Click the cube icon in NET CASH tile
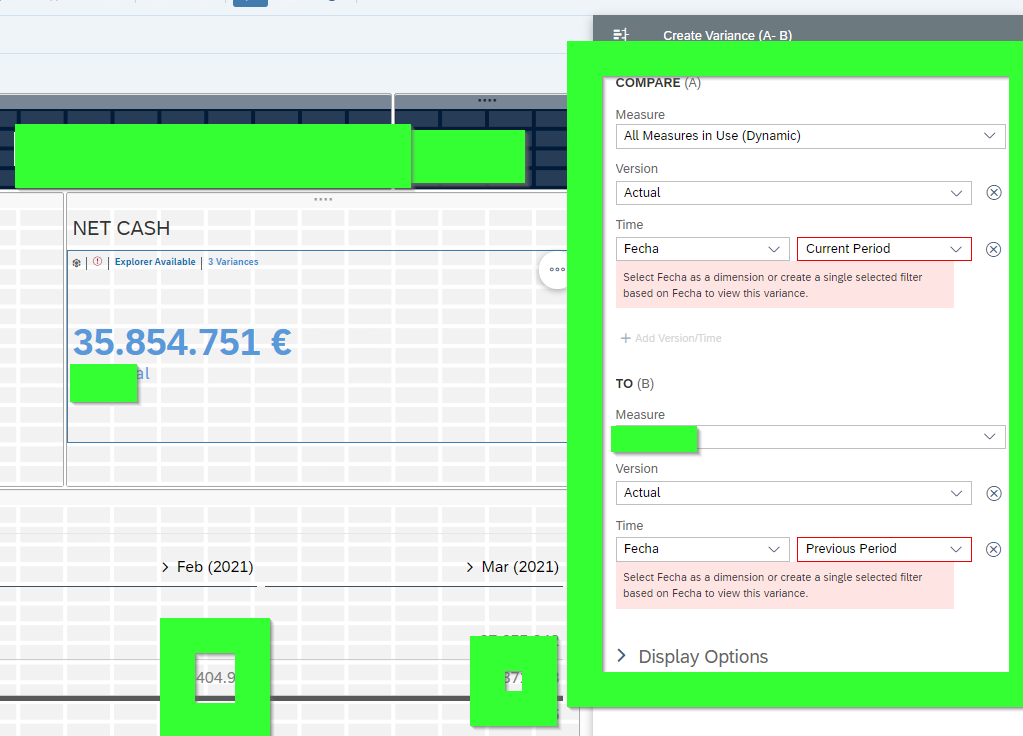The height and width of the screenshot is (736, 1023). click(77, 262)
